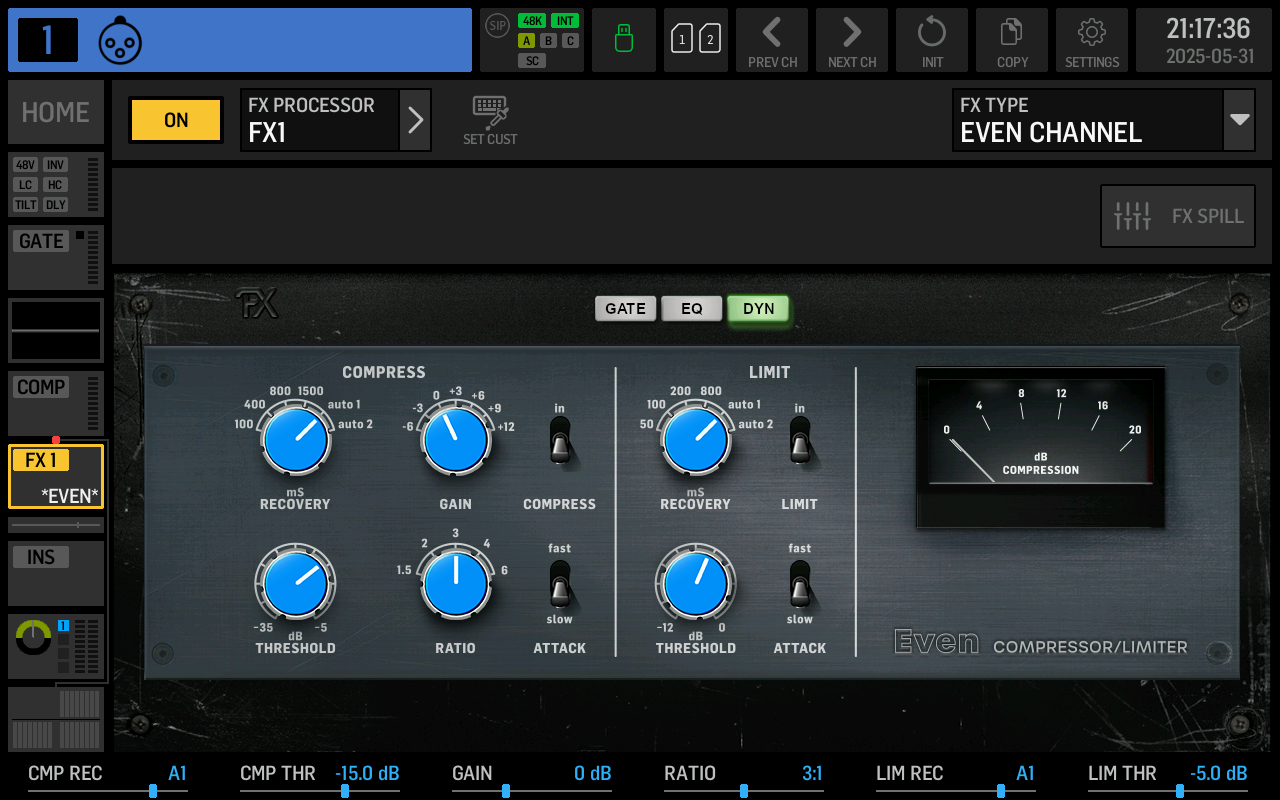
Task: Flip the COMPRESS in/out switch
Action: [x=559, y=440]
